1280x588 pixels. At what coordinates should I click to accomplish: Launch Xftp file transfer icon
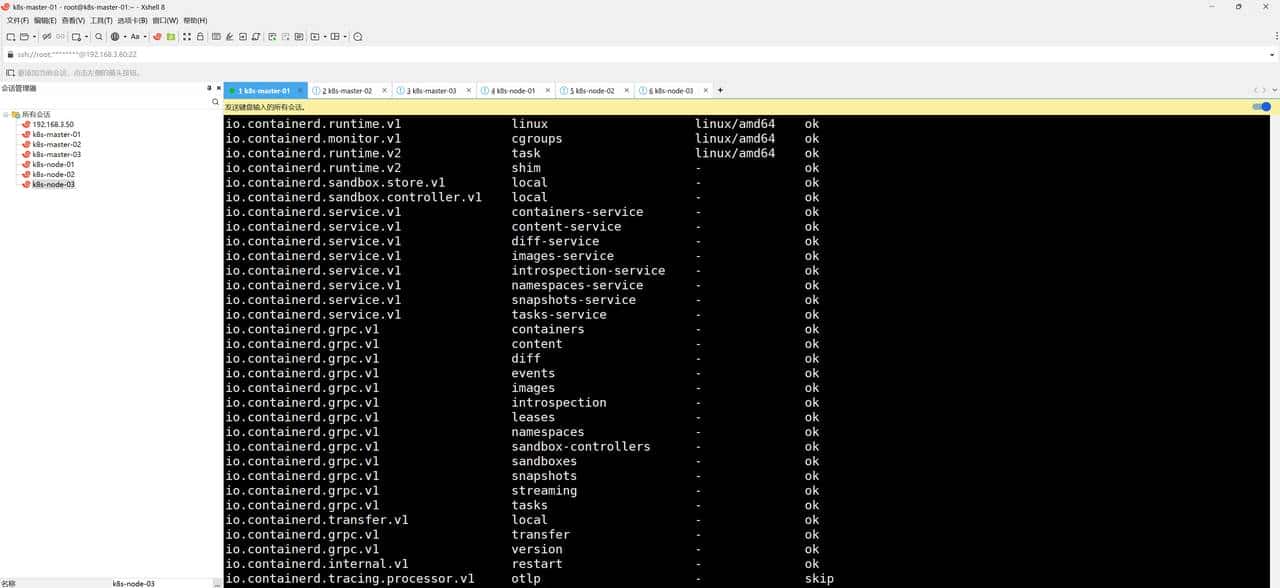(x=170, y=36)
